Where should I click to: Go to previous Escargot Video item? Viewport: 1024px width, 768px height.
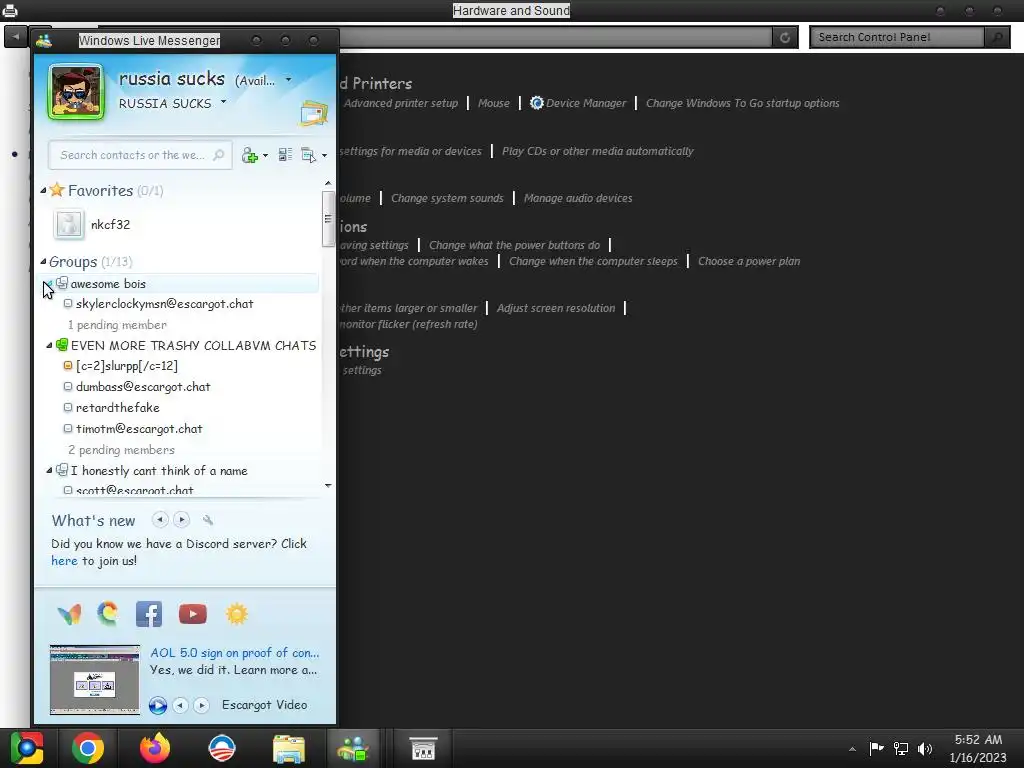click(180, 705)
